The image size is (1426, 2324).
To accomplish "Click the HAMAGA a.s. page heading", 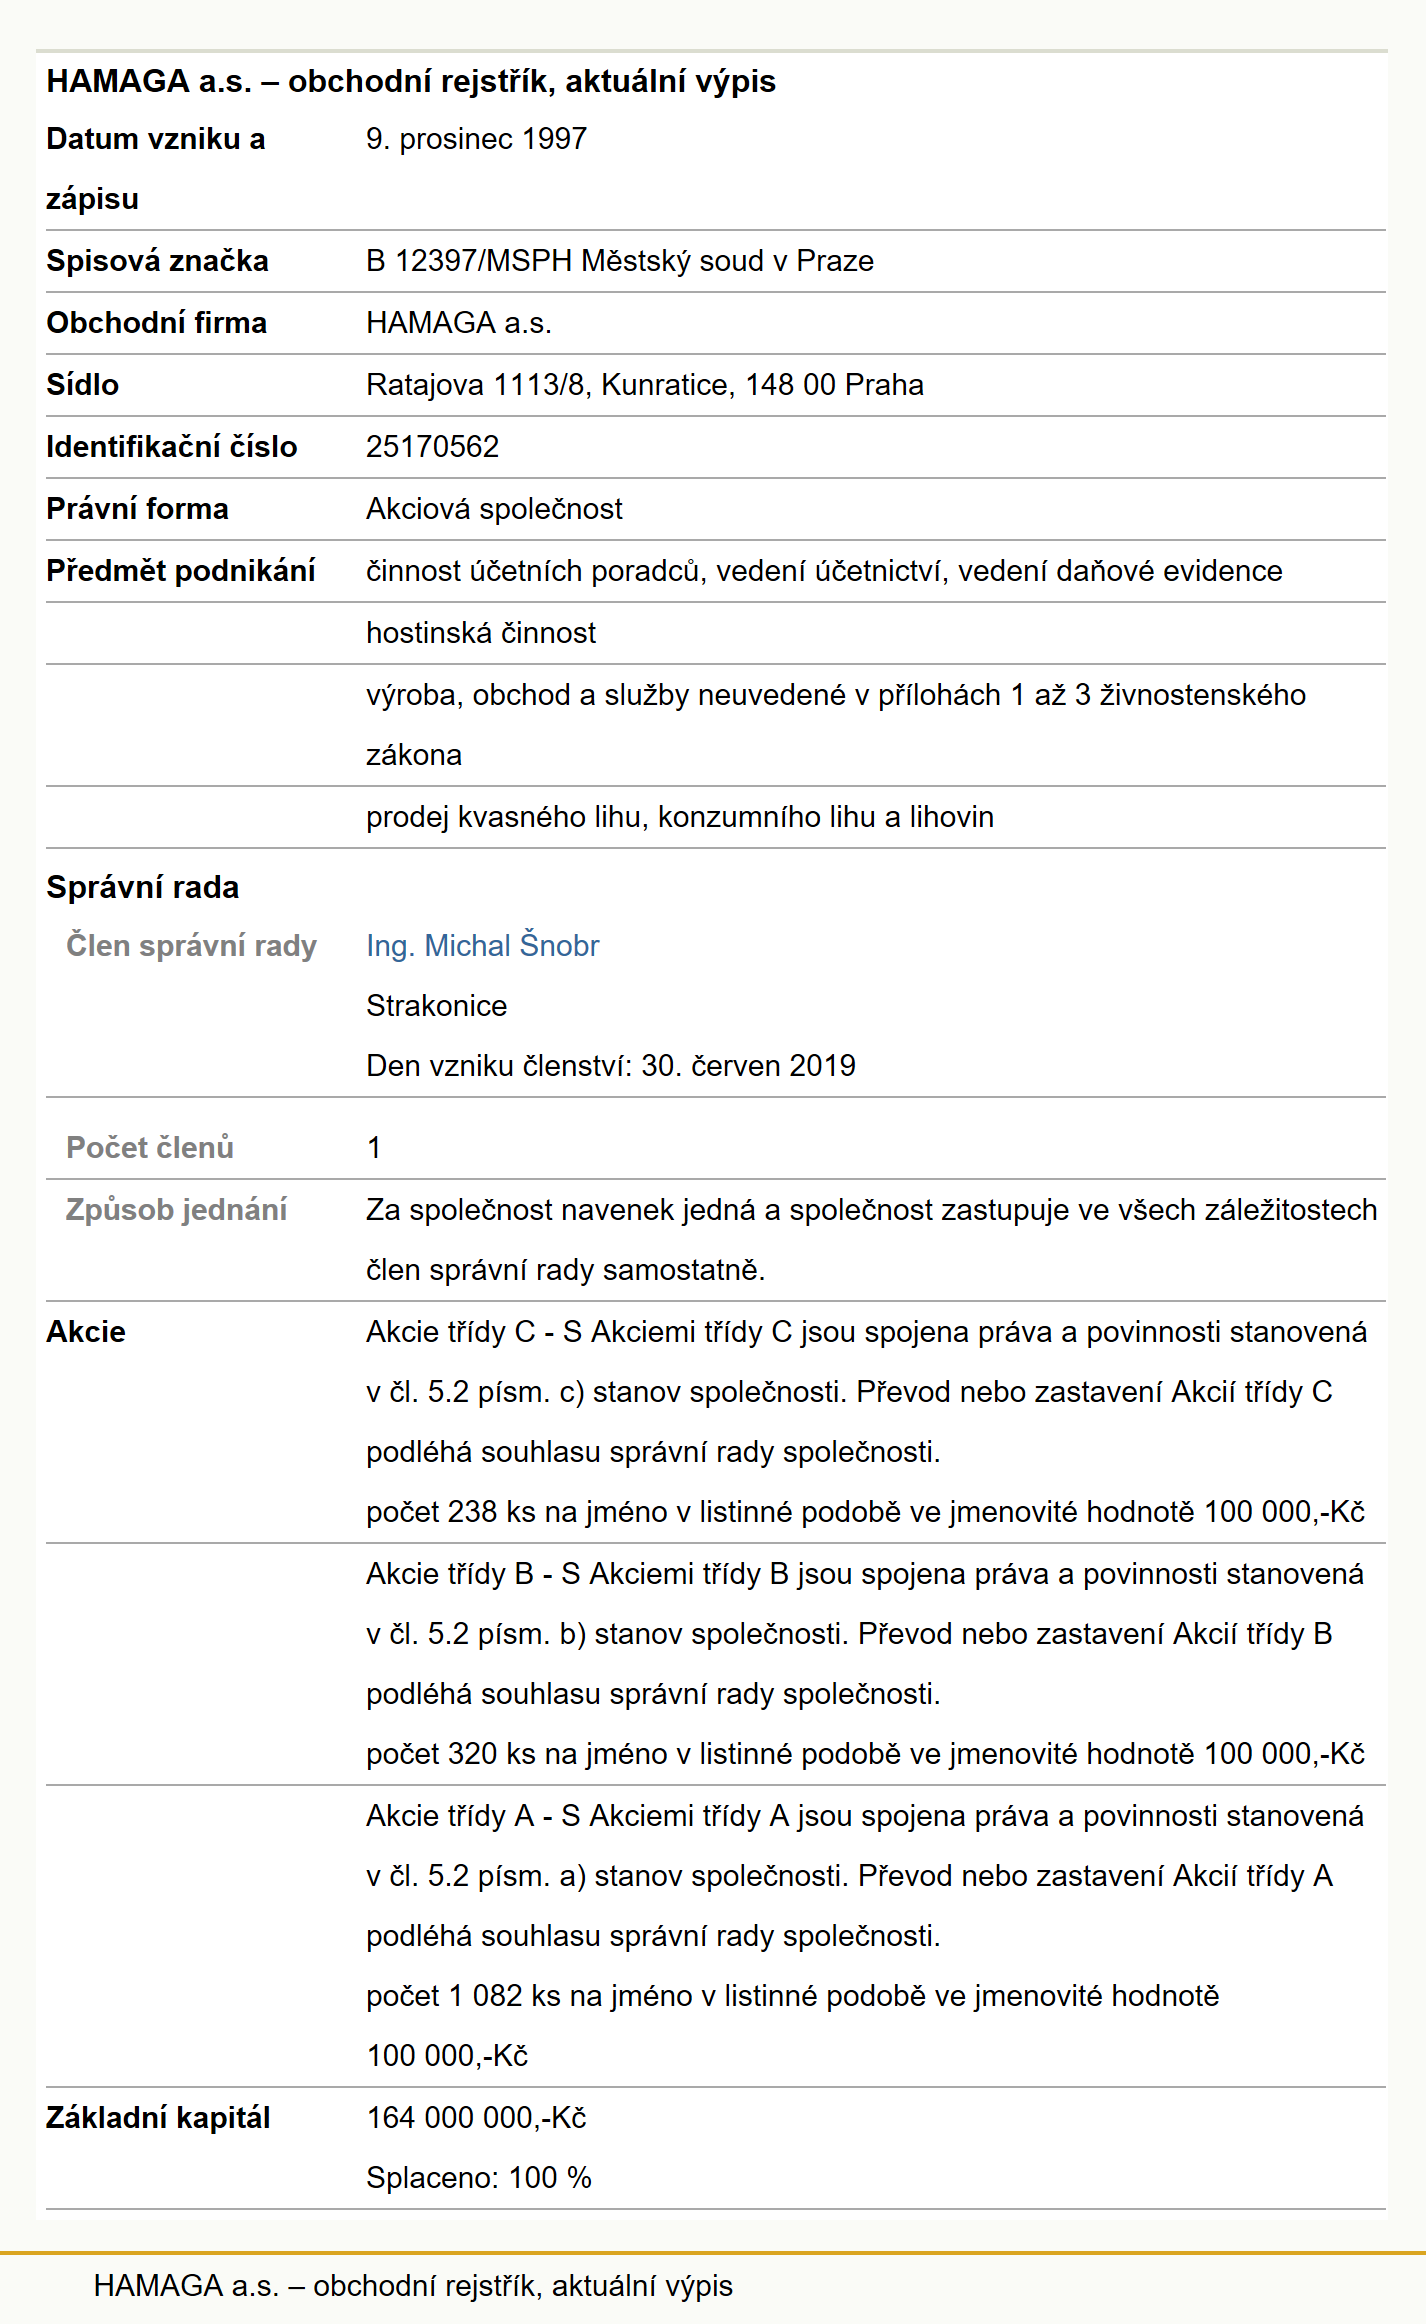I will (x=411, y=81).
